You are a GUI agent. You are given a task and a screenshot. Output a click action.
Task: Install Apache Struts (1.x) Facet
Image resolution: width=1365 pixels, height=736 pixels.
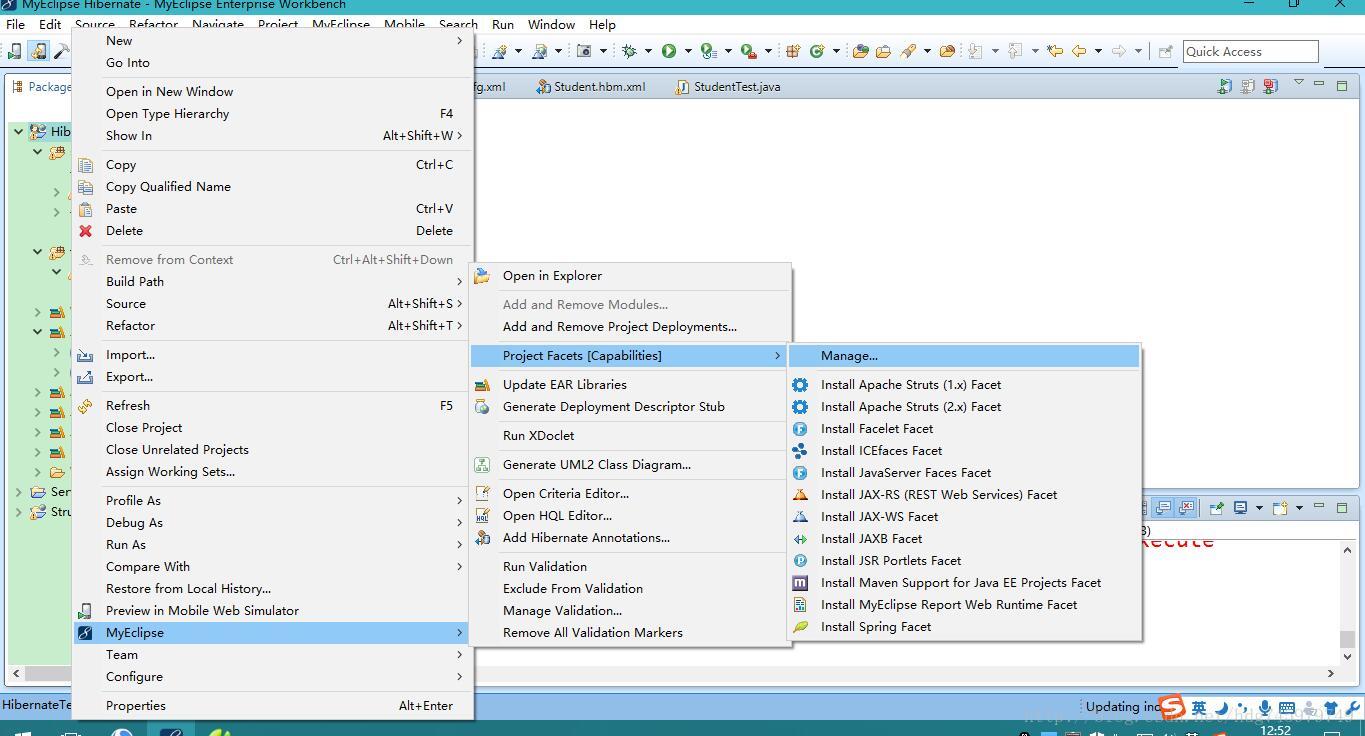pos(963,385)
